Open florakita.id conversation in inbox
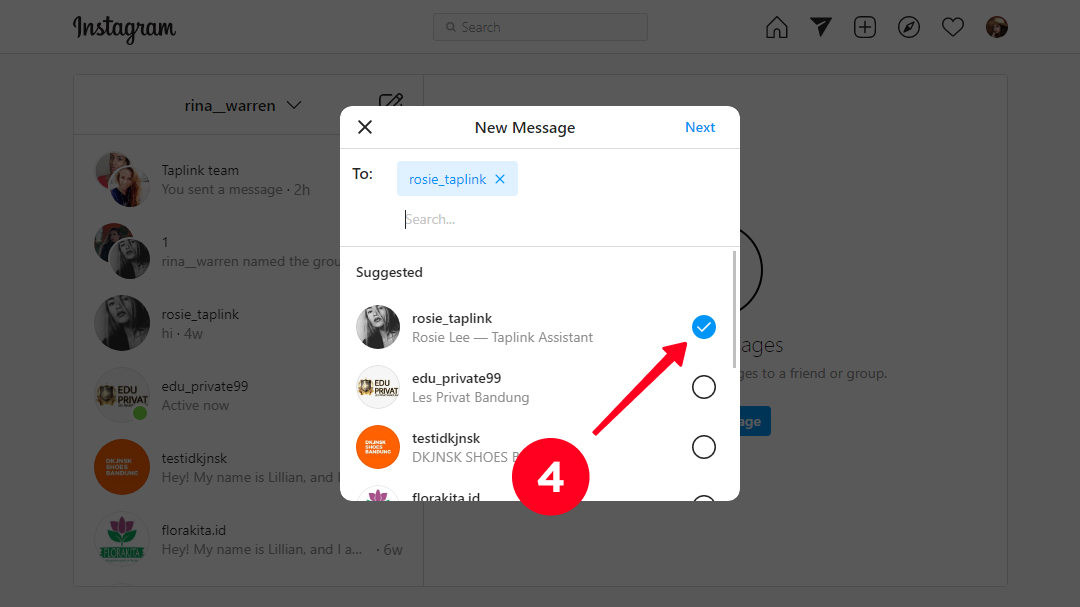This screenshot has height=607, width=1080. (248, 539)
